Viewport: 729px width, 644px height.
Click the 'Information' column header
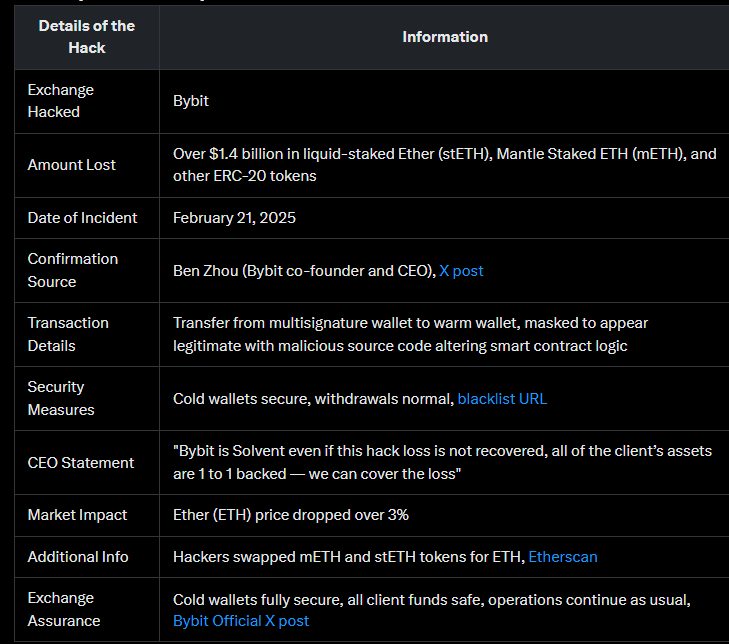(x=445, y=37)
